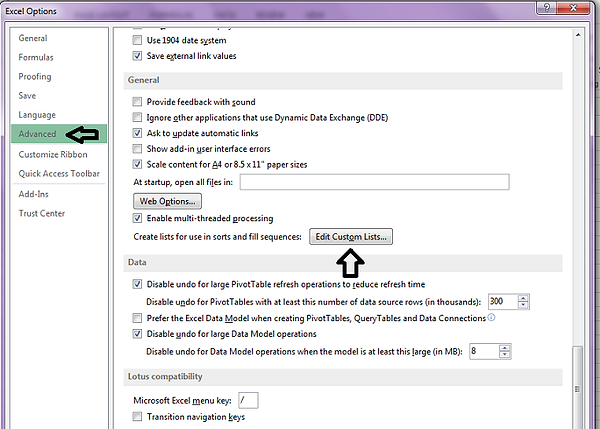Viewport: 600px width, 429px height.
Task: Decrease PivotTable data source rows value
Action: 523,305
